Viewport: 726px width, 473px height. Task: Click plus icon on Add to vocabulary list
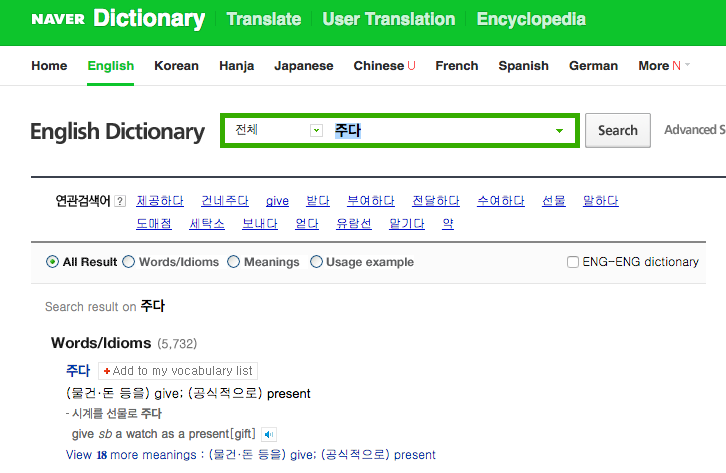[107, 370]
